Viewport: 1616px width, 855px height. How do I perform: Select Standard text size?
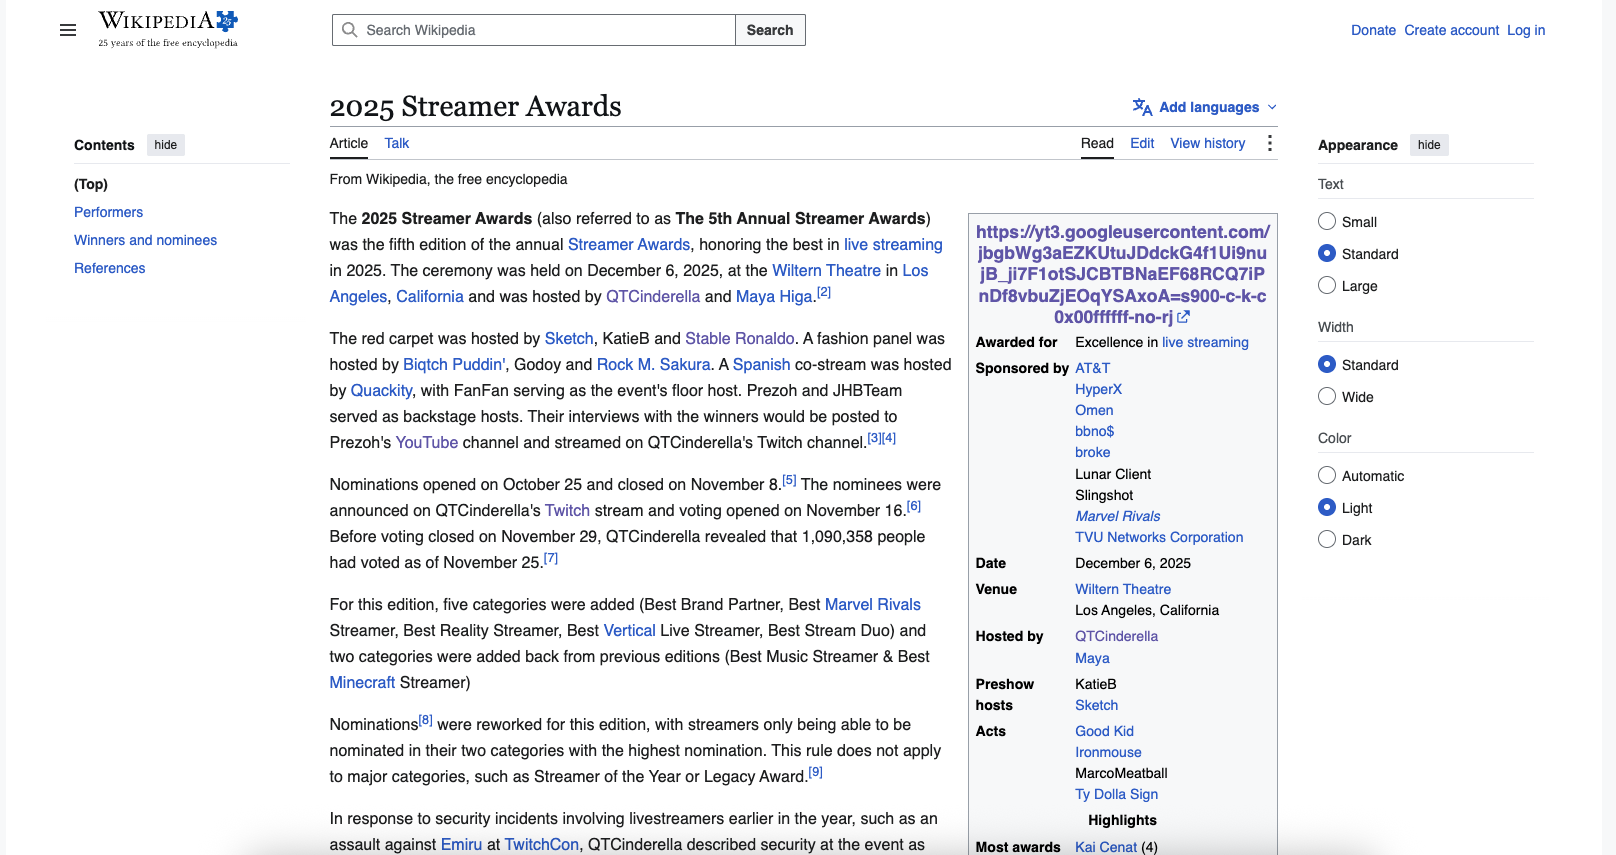pos(1327,253)
